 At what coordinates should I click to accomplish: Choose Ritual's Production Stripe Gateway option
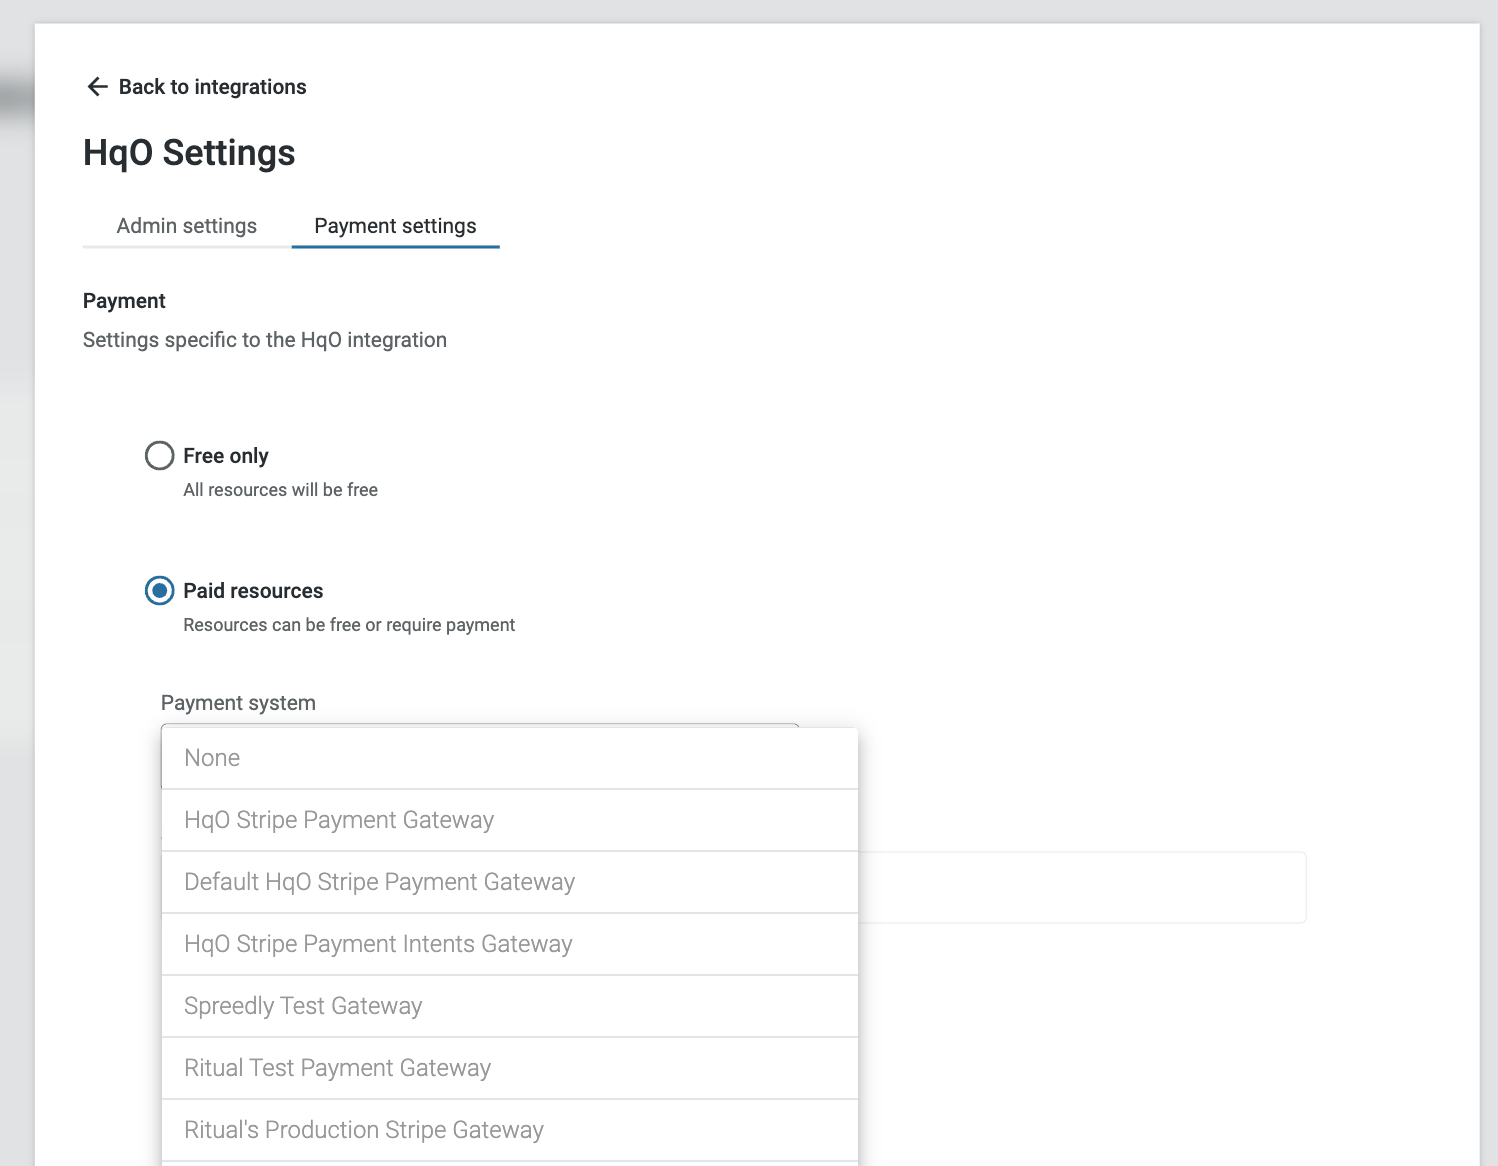coord(510,1130)
